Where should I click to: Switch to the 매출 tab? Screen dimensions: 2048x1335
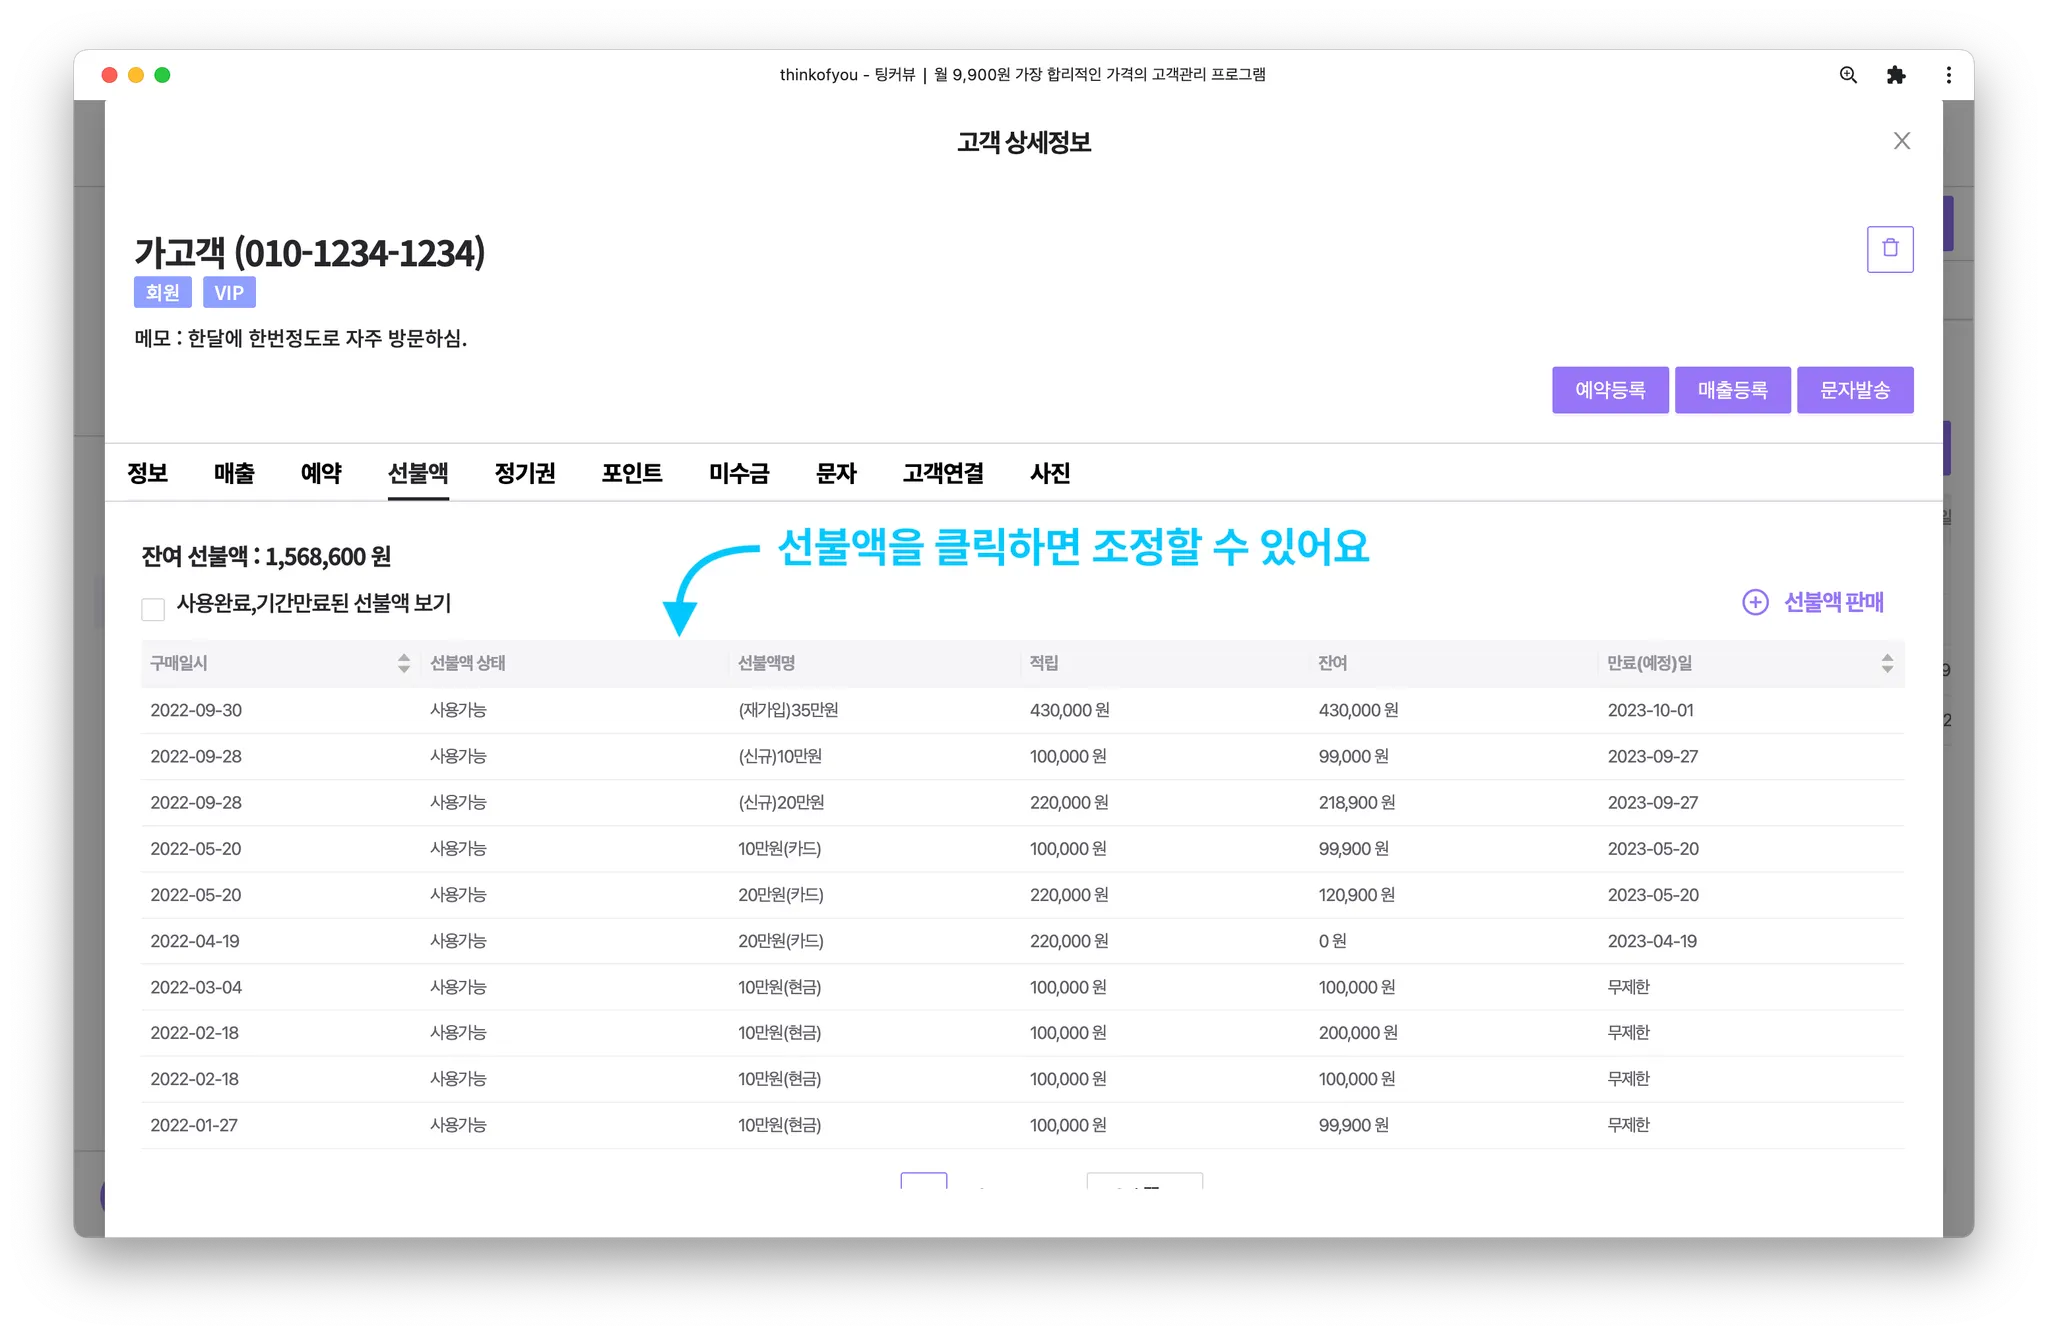(234, 473)
